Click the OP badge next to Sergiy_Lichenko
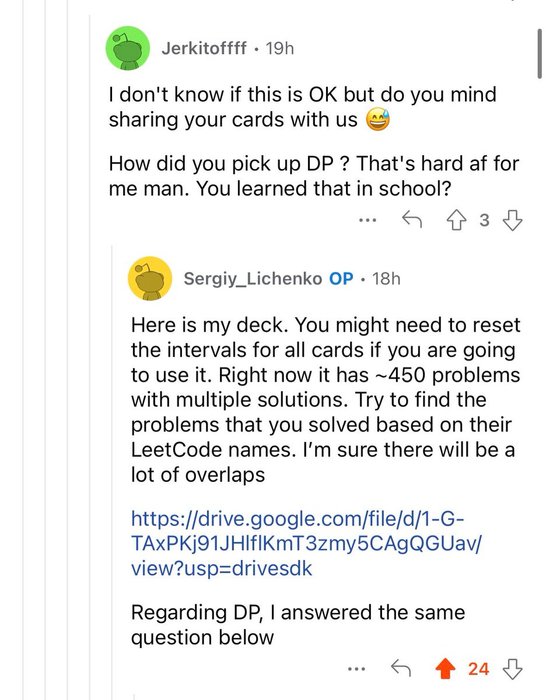 click(341, 279)
